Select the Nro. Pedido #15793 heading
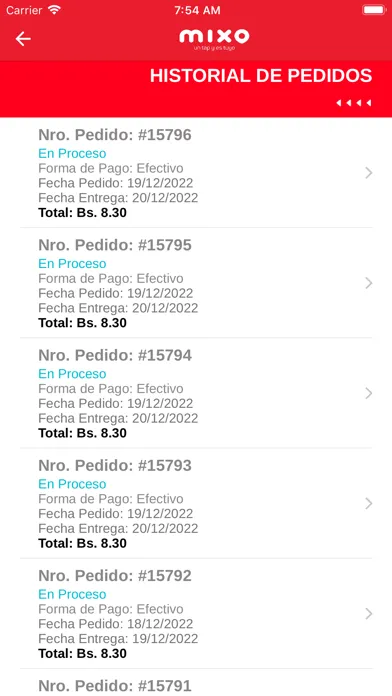 click(115, 465)
